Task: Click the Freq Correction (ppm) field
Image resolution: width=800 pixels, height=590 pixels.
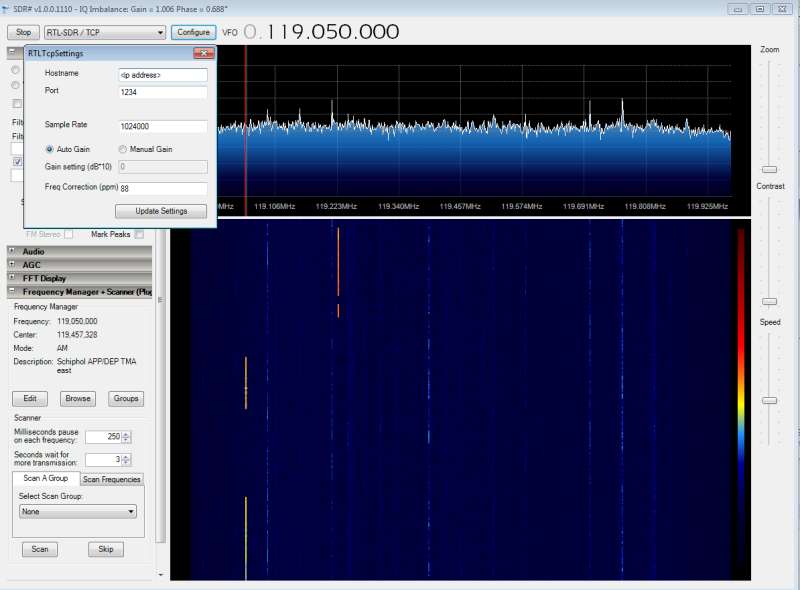Action: 163,188
